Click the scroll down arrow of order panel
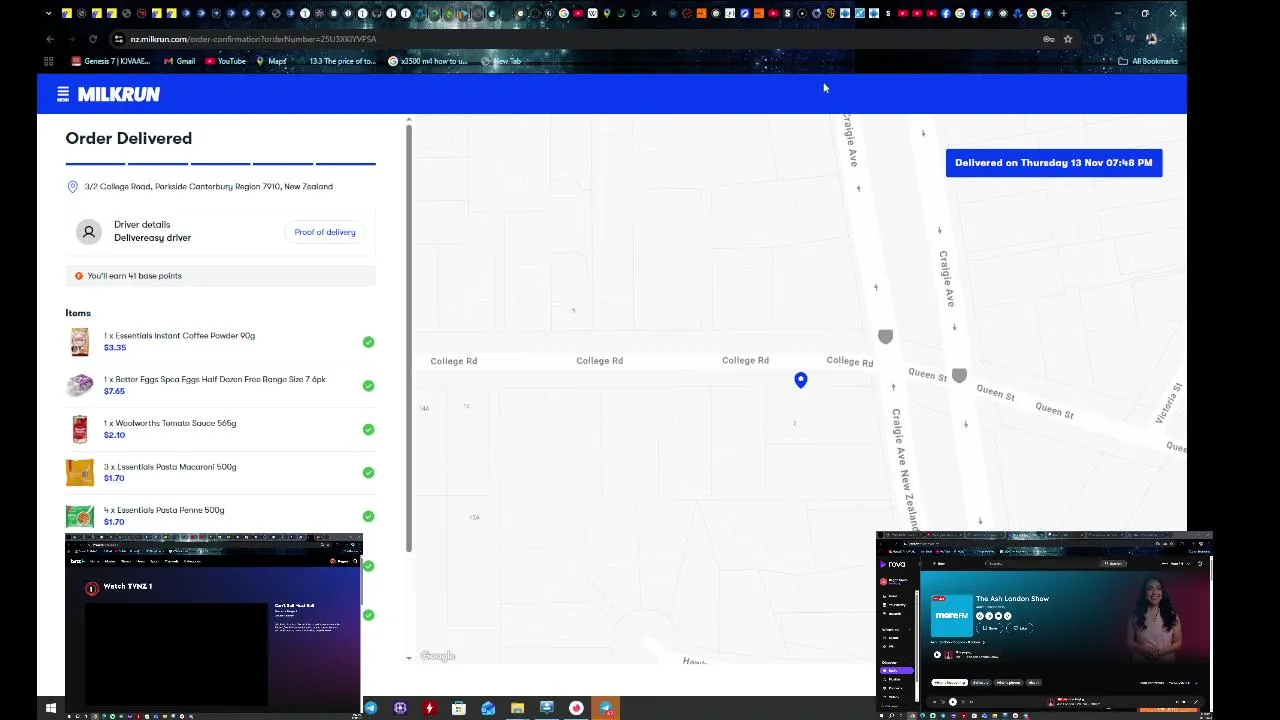Viewport: 1280px width, 720px height. click(x=408, y=658)
